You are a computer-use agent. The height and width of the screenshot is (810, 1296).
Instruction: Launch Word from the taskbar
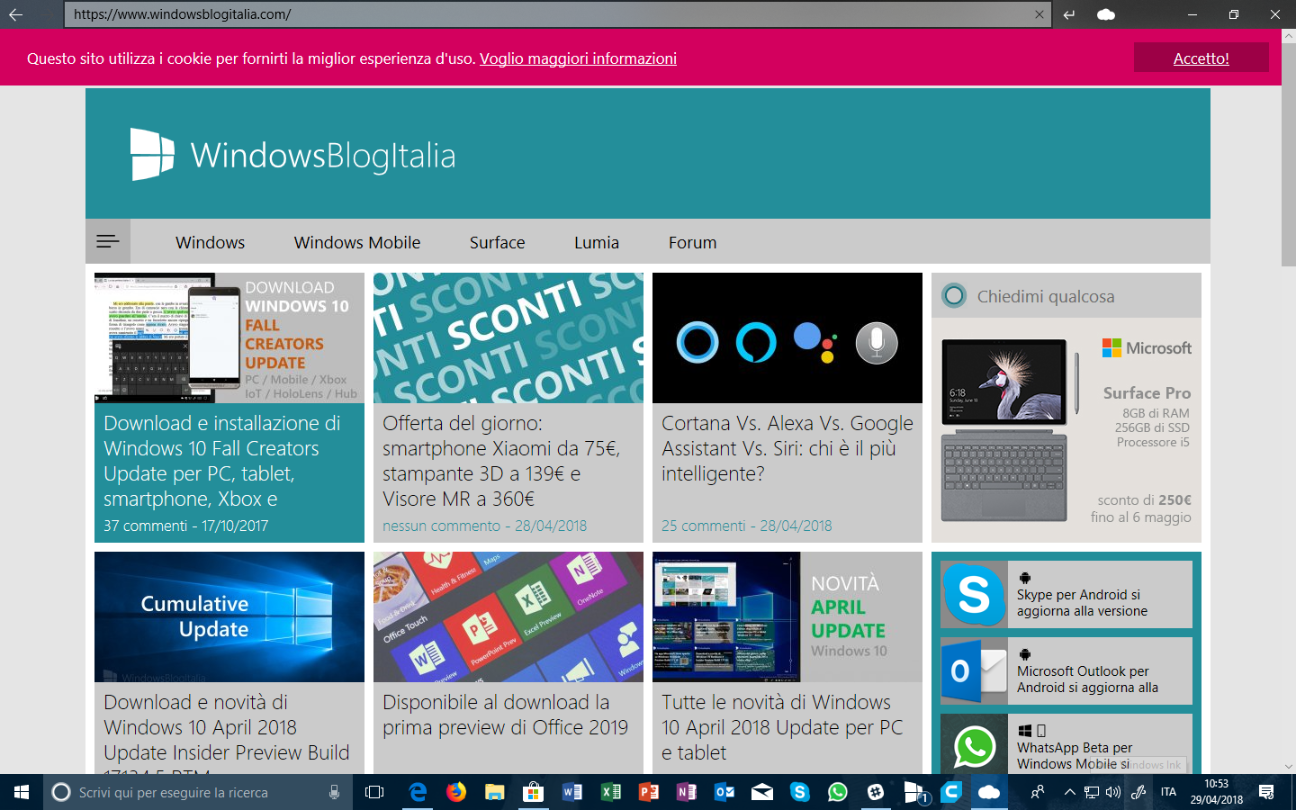click(x=571, y=792)
